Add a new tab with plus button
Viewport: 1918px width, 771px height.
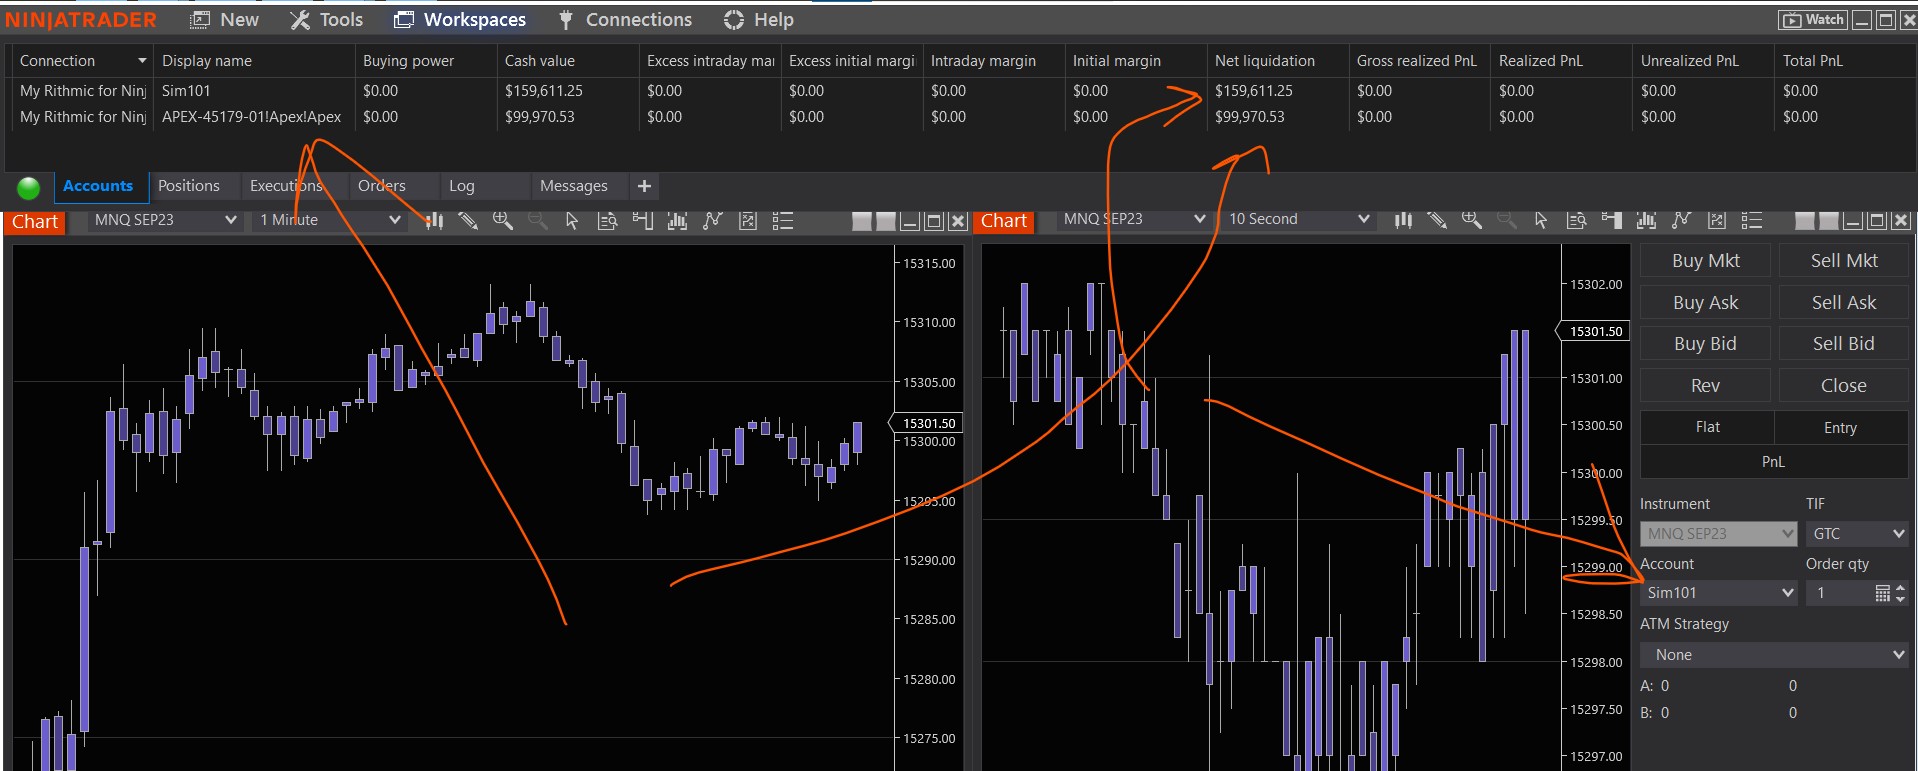644,186
